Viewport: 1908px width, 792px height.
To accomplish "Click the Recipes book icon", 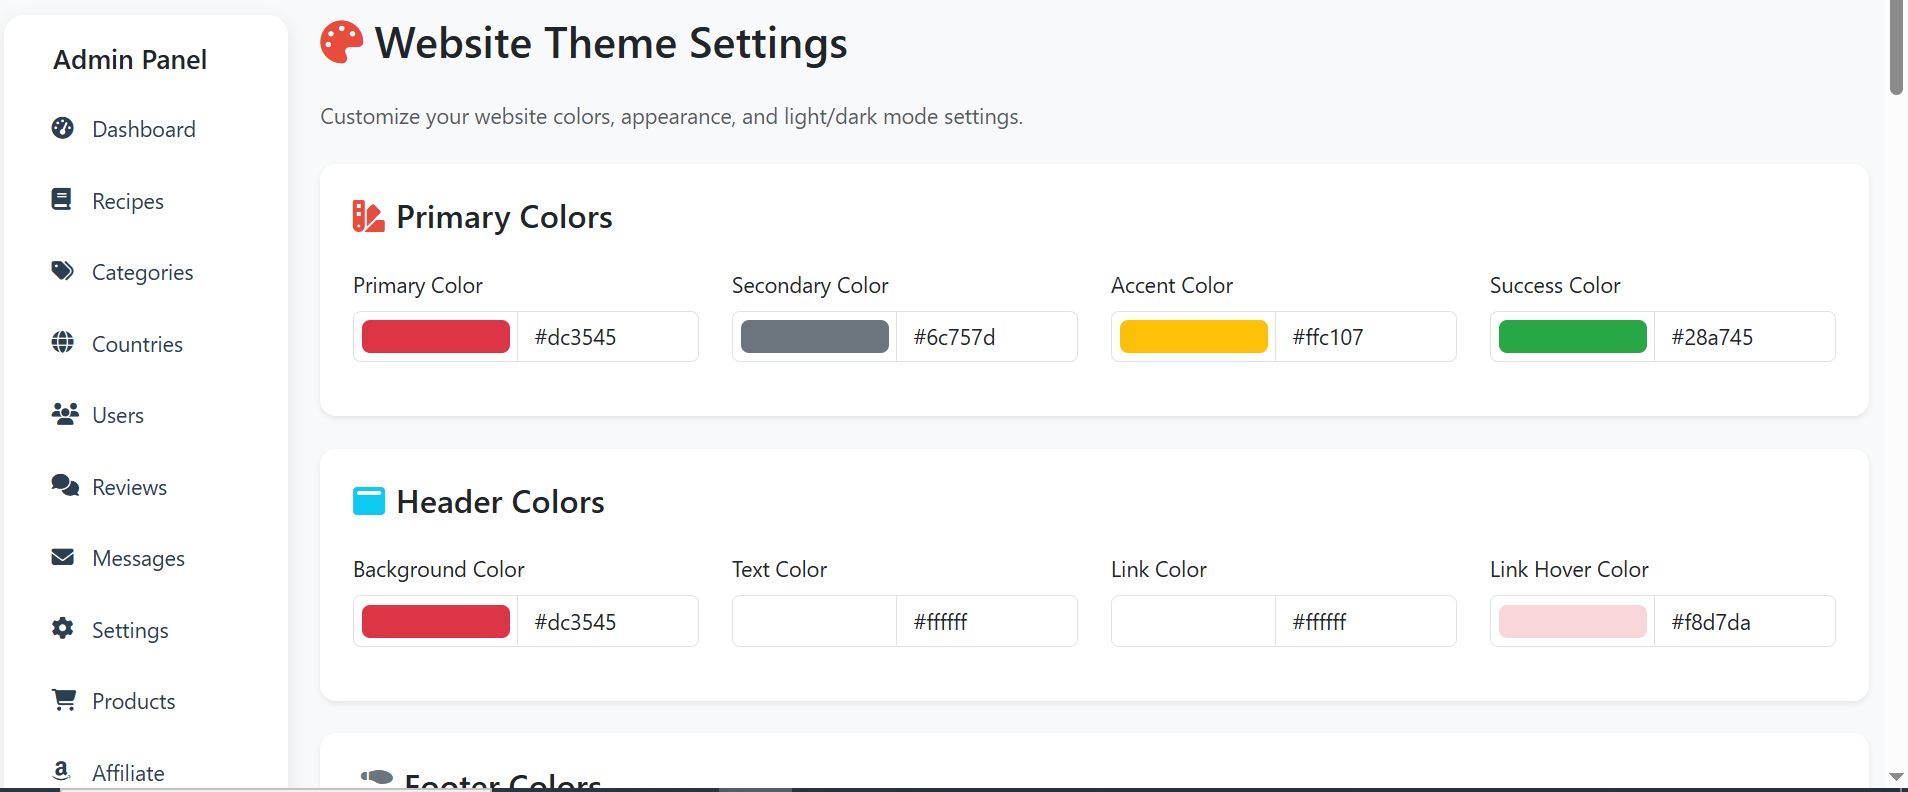I will pos(62,200).
